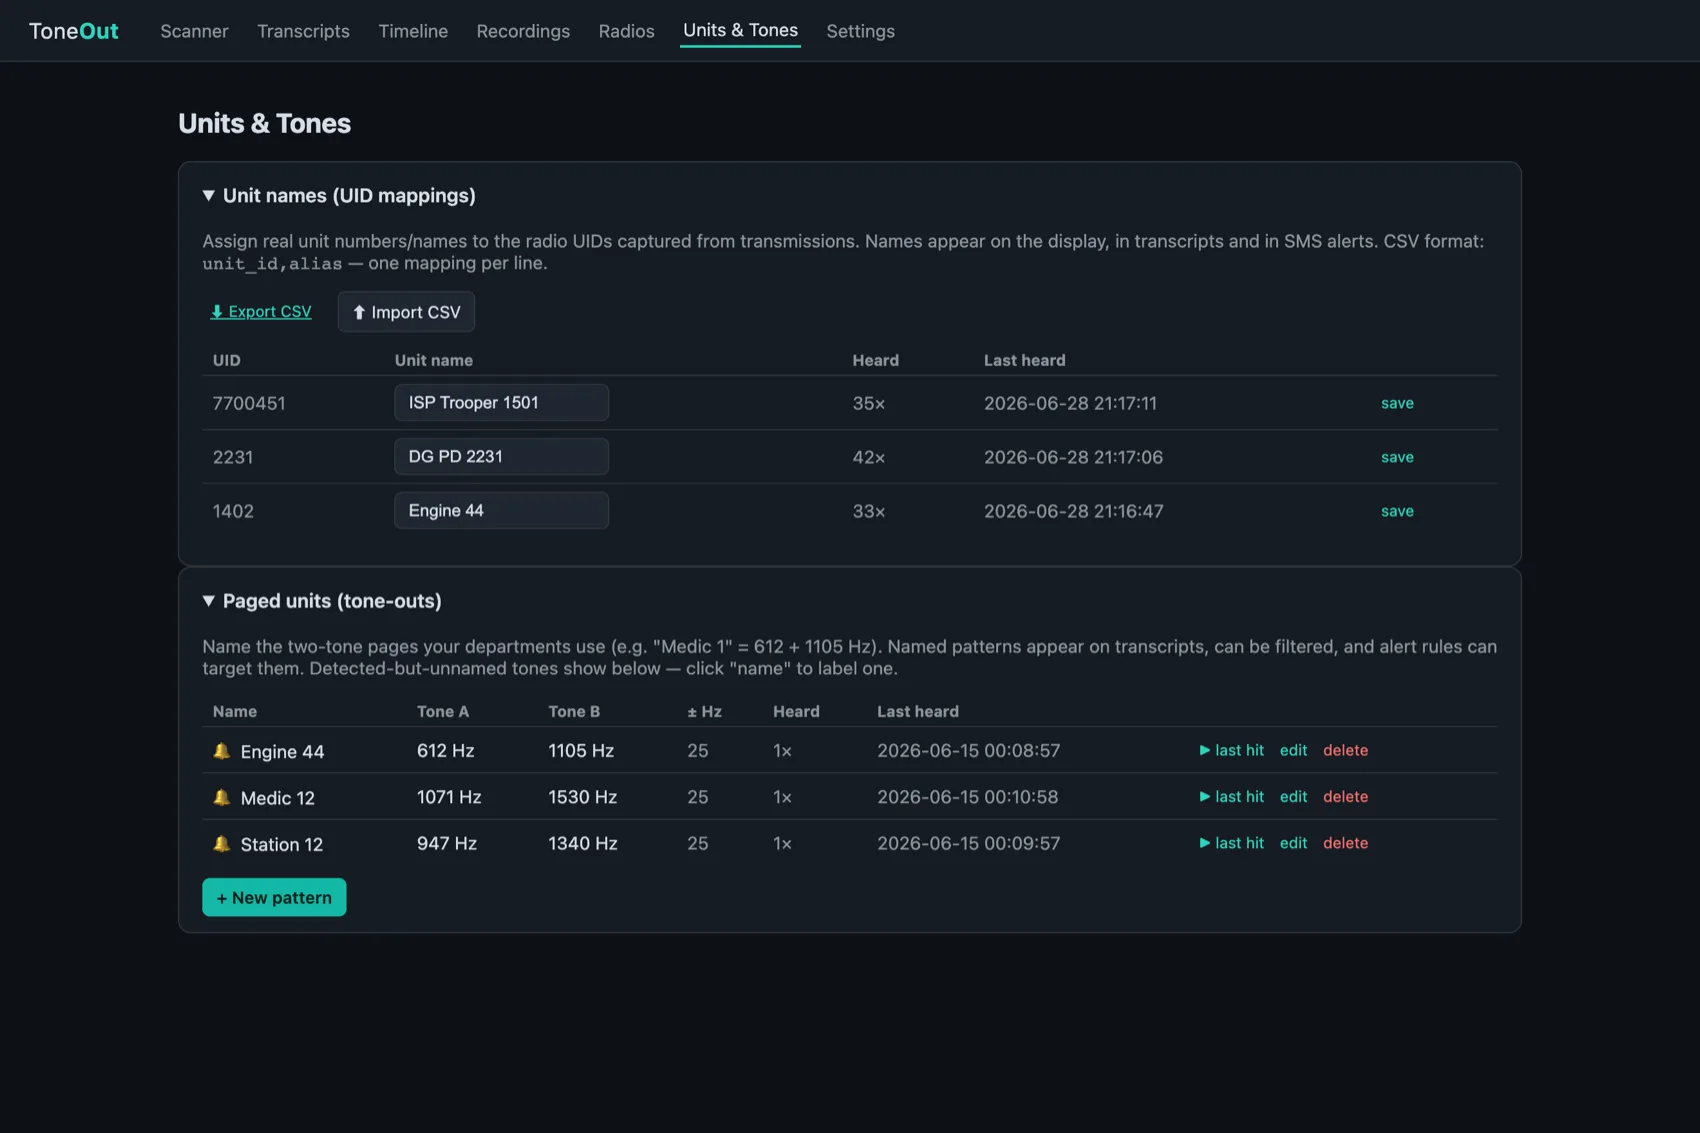The width and height of the screenshot is (1700, 1133).
Task: Edit the Medic 12 tone pattern
Action: [x=1293, y=797]
